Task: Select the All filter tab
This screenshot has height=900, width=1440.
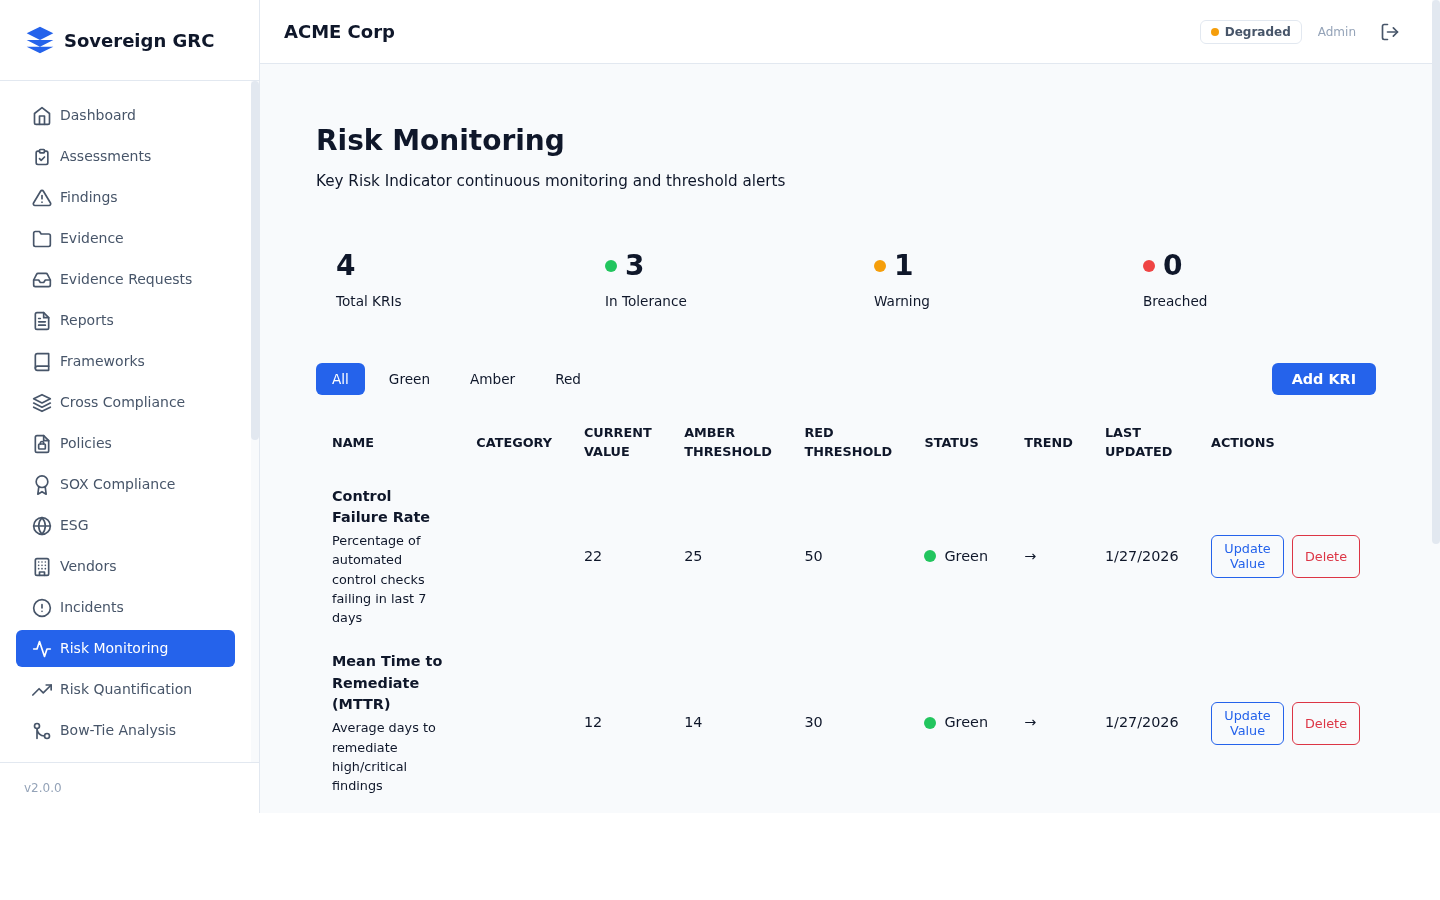Action: [340, 379]
